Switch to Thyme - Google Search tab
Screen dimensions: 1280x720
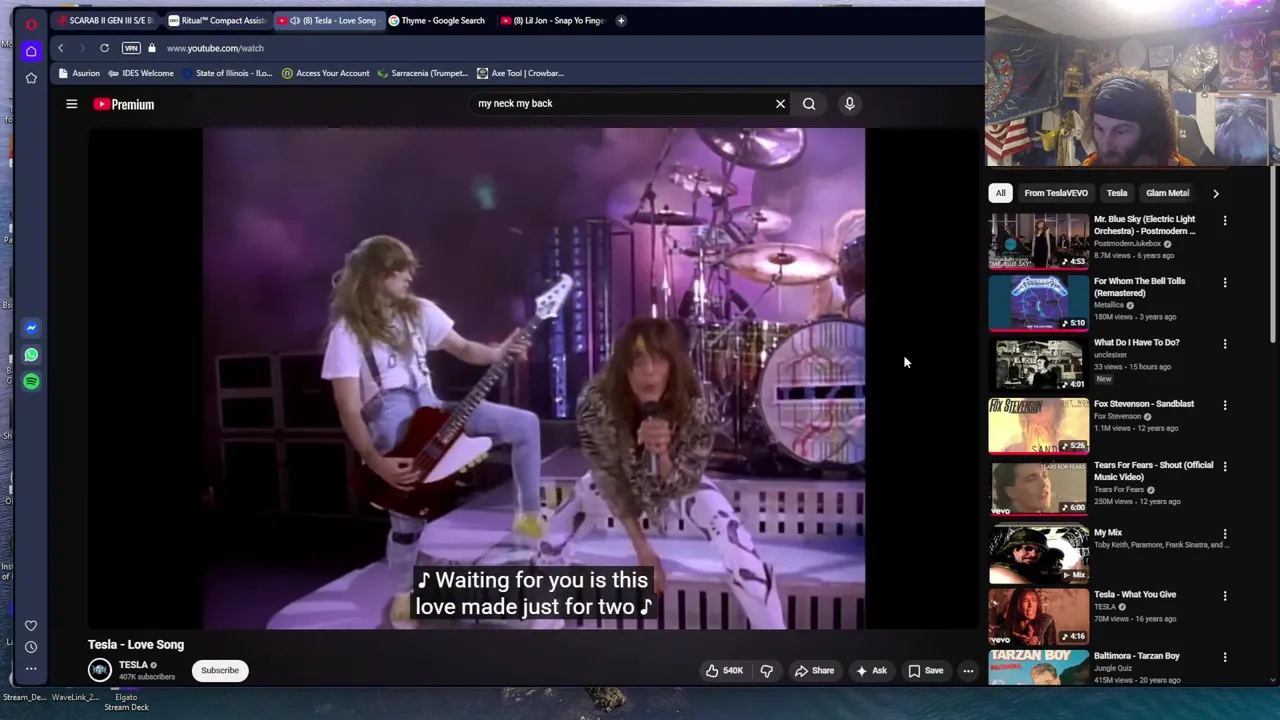438,20
